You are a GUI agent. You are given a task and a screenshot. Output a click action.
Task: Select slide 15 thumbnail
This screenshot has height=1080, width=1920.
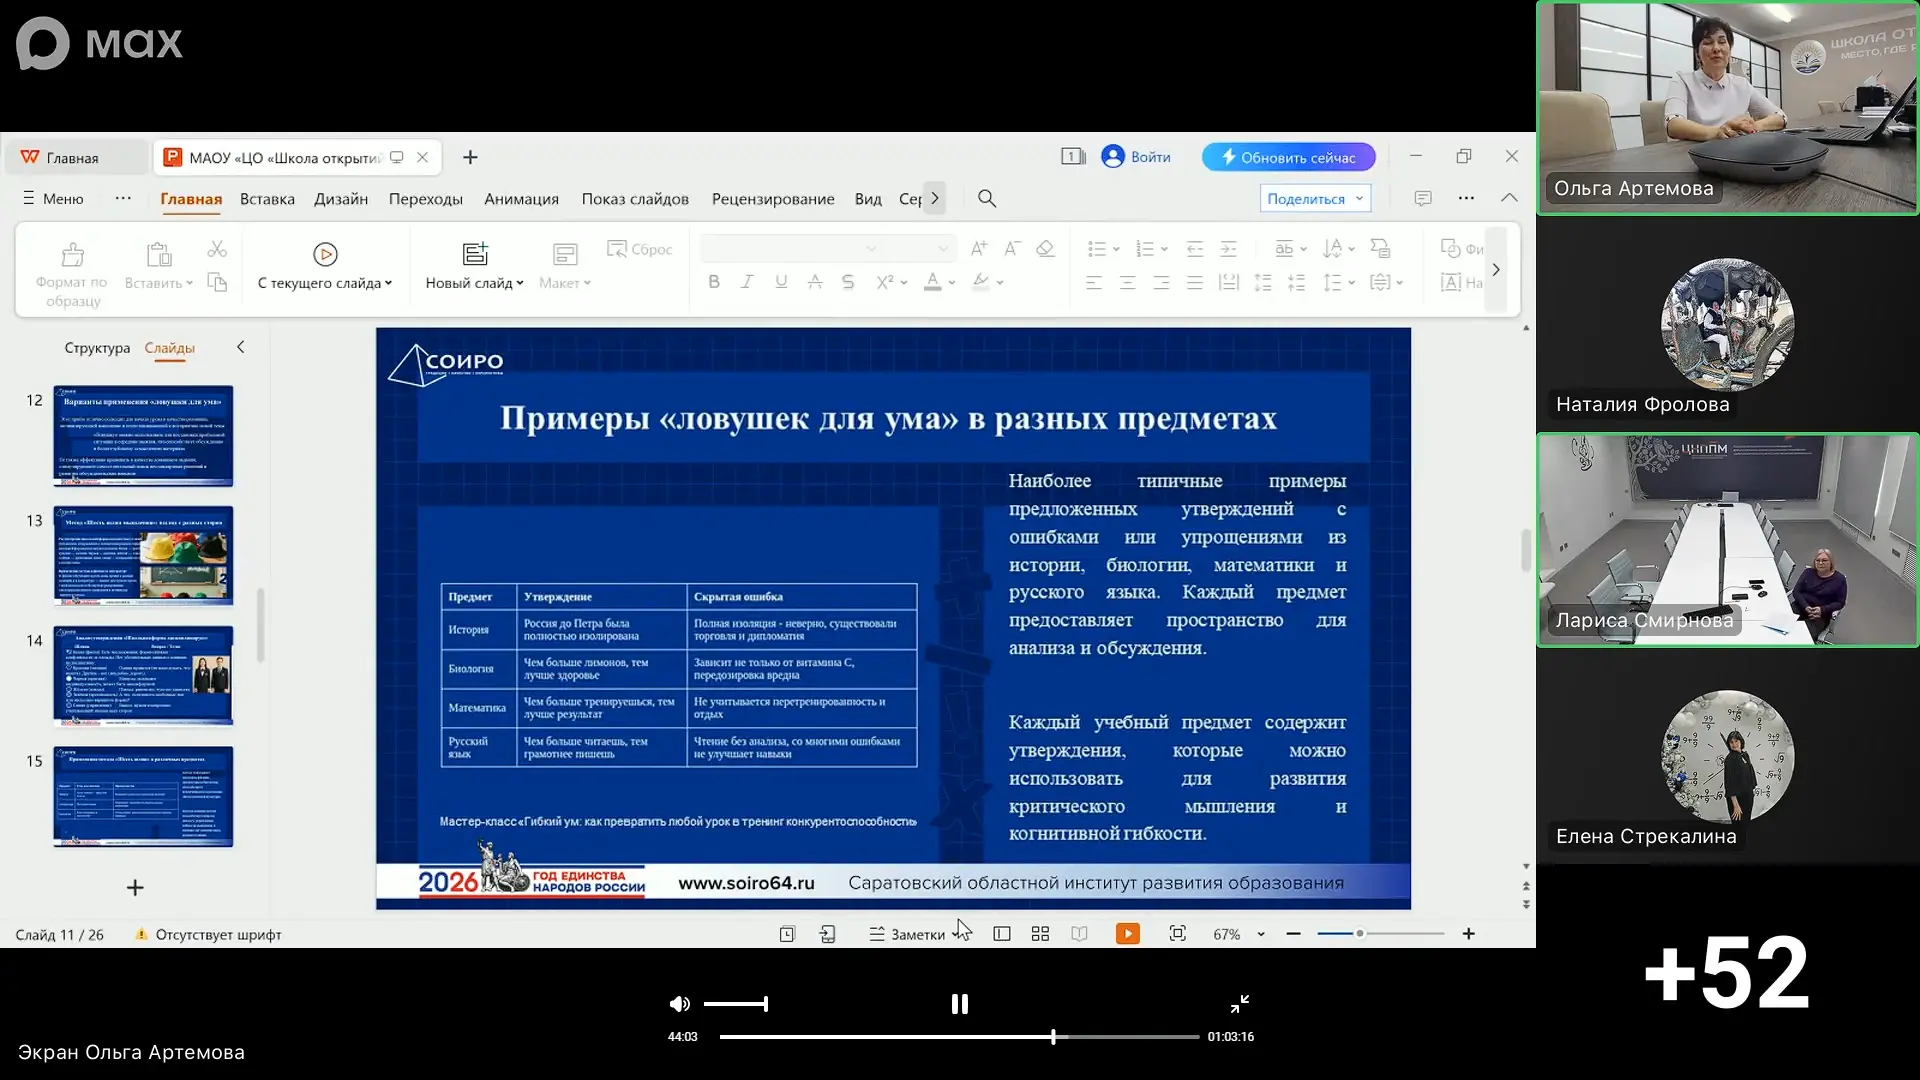[x=143, y=797]
